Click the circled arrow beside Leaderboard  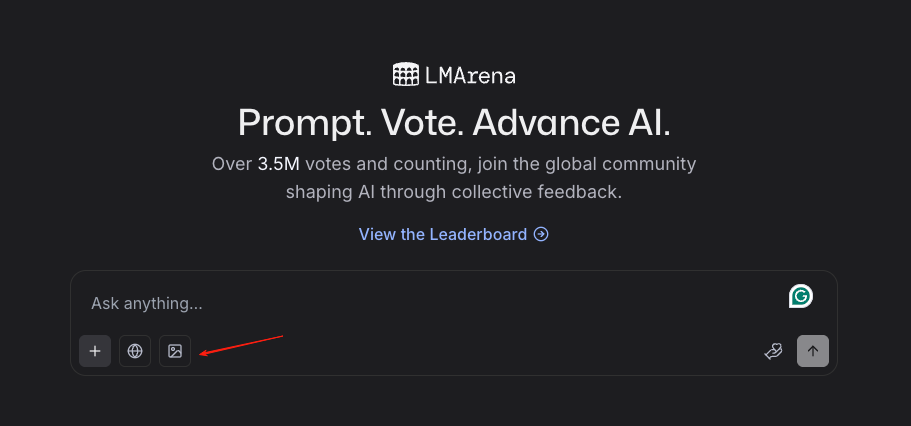point(541,235)
